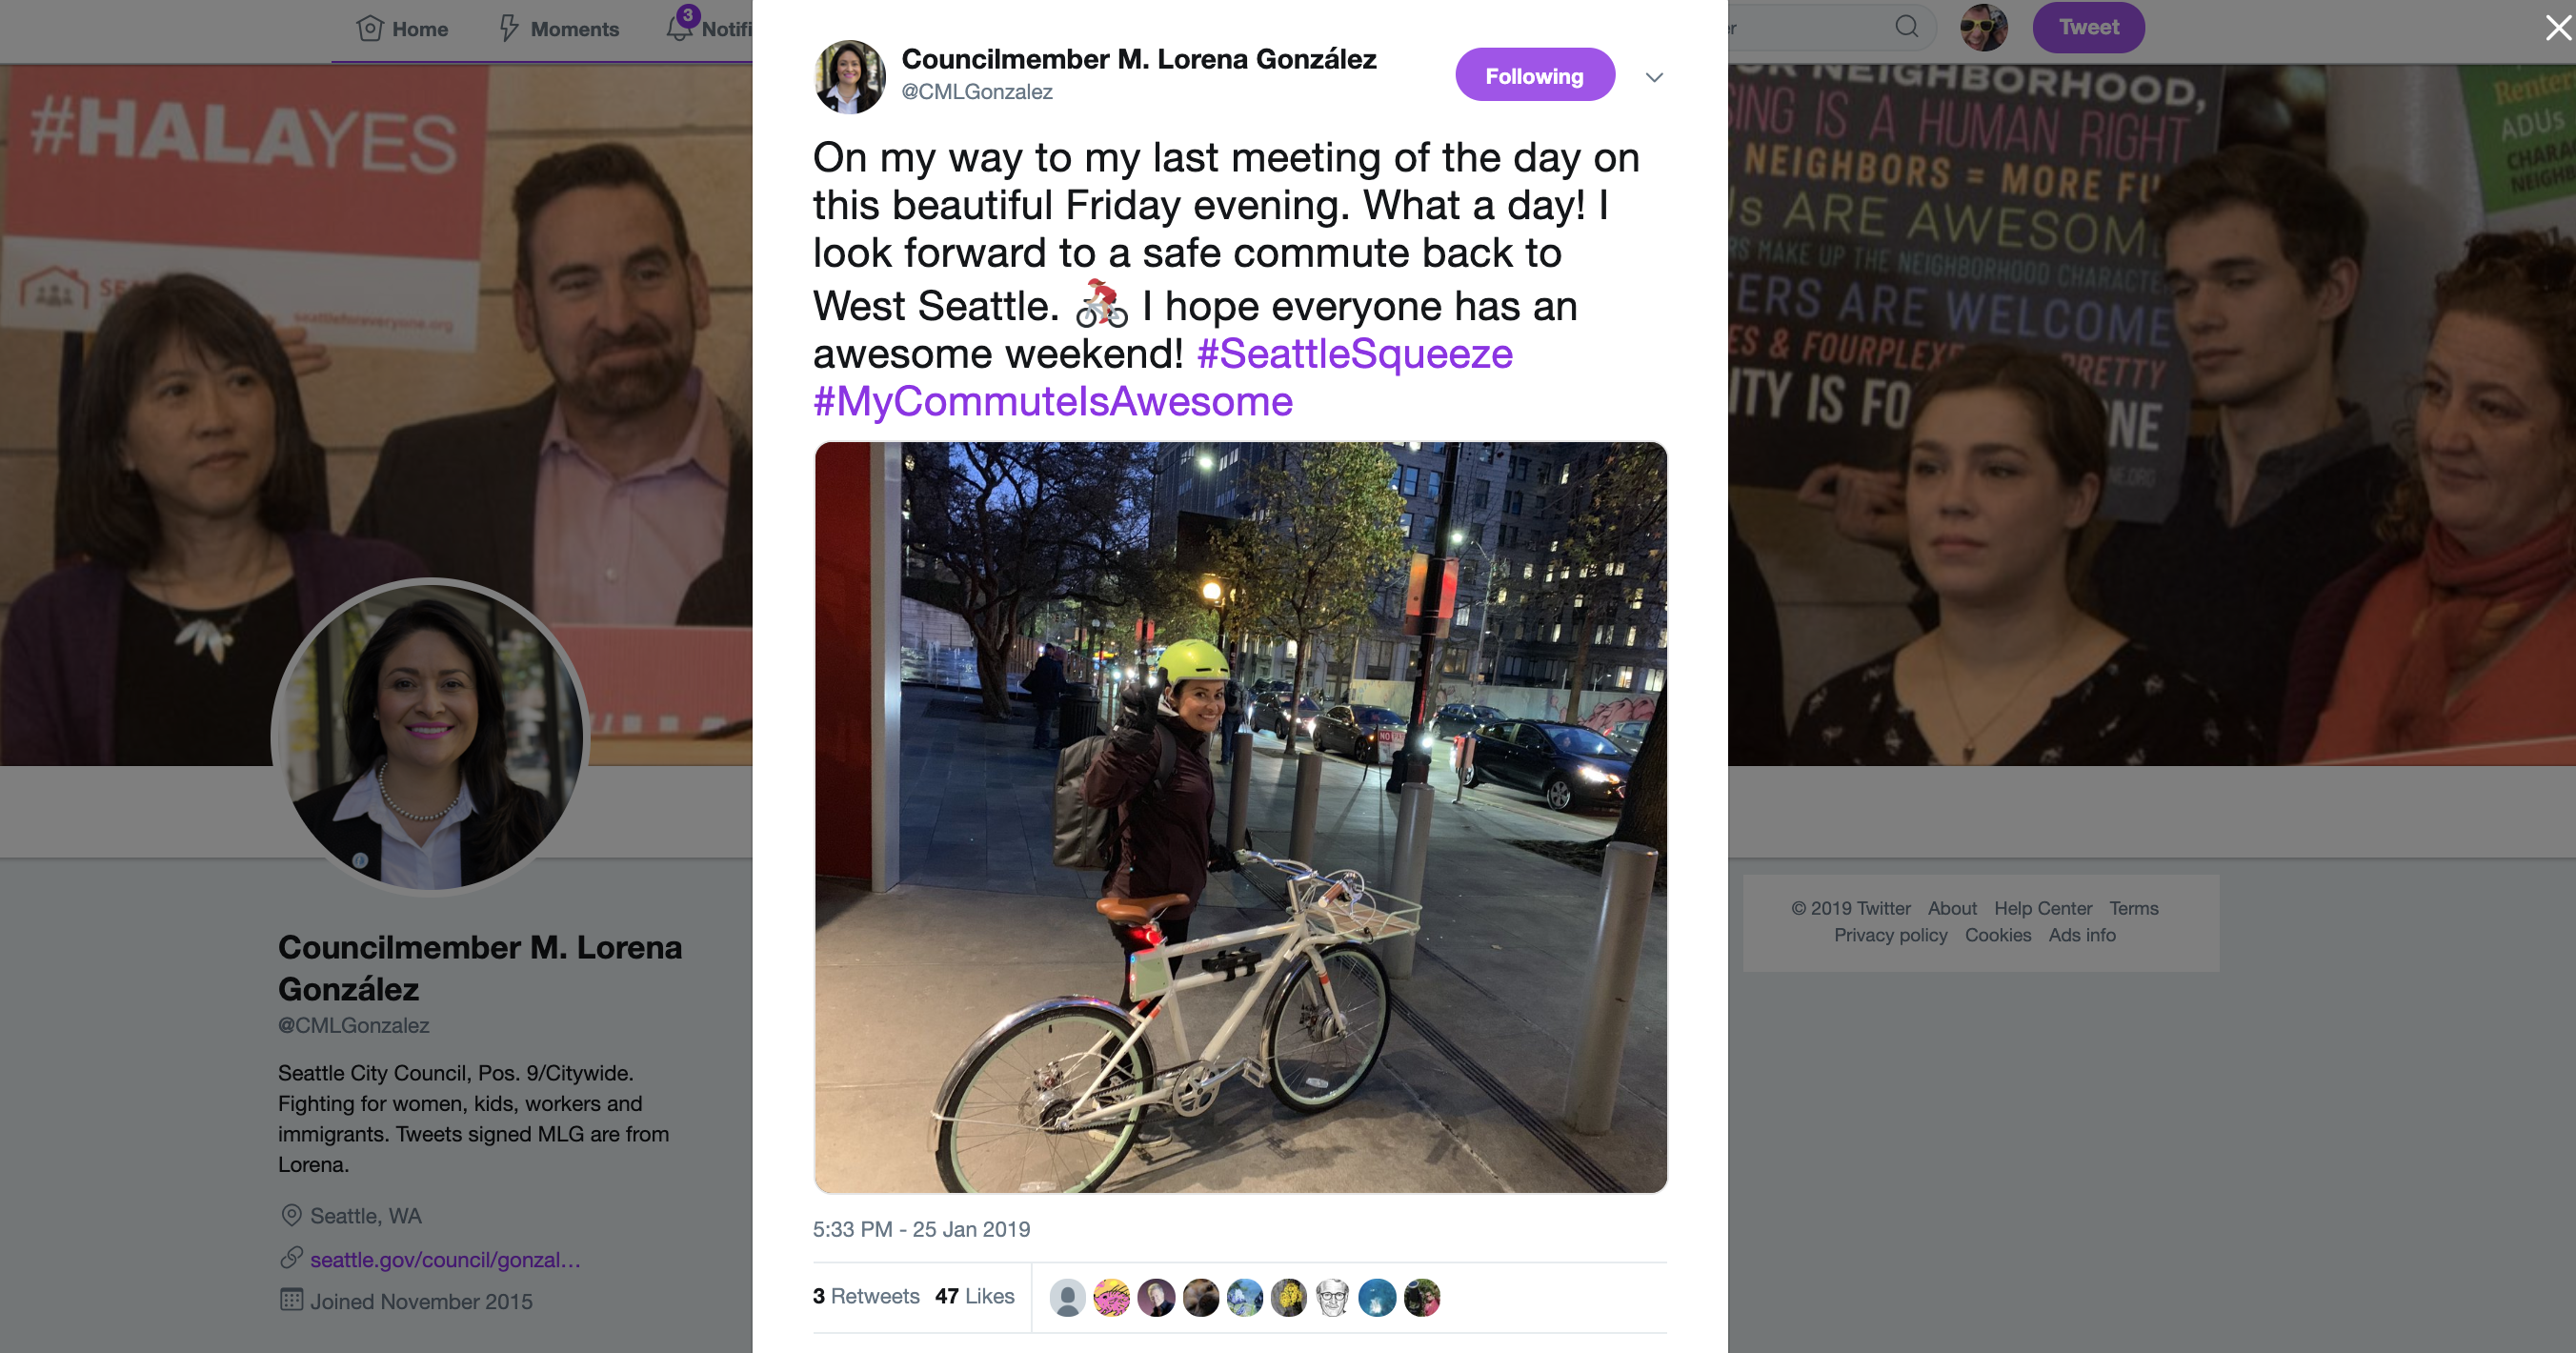
Task: Visit seattle.gov/council/gonzal… profile link
Action: click(x=445, y=1259)
